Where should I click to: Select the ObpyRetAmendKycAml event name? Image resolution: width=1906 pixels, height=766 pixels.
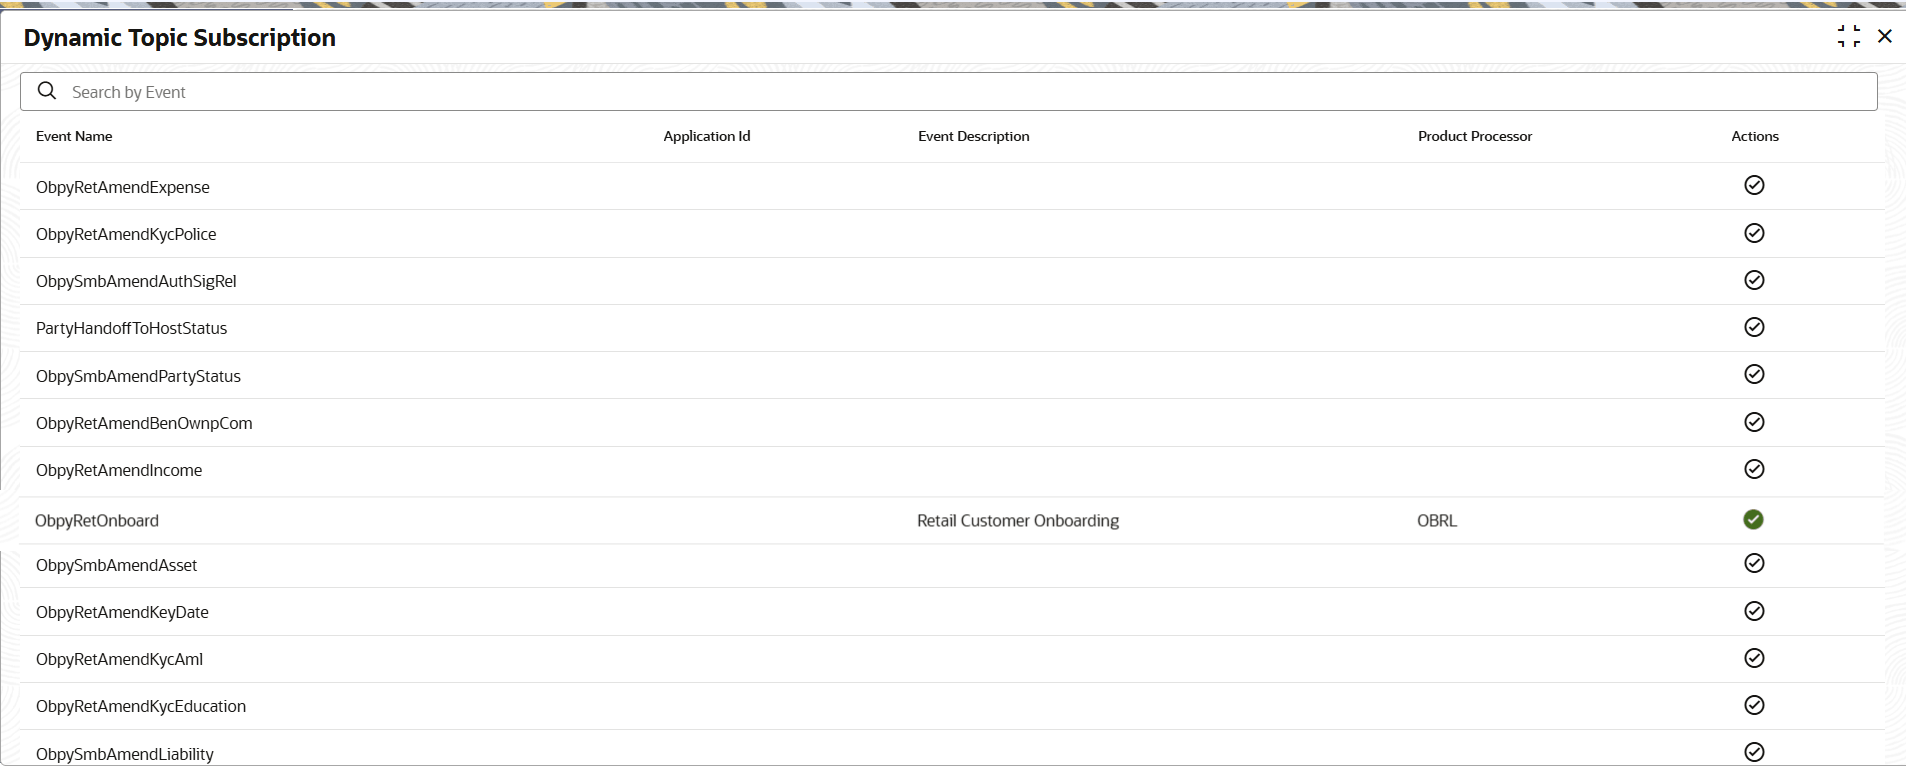coord(119,659)
